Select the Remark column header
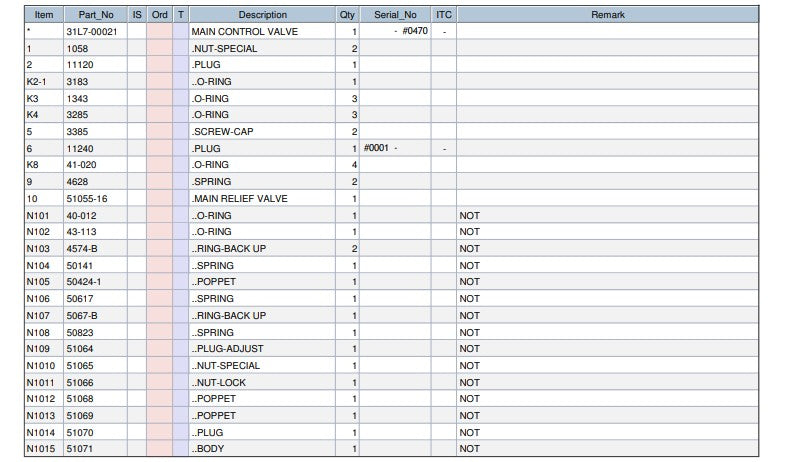This screenshot has height=462, width=789. (x=607, y=15)
